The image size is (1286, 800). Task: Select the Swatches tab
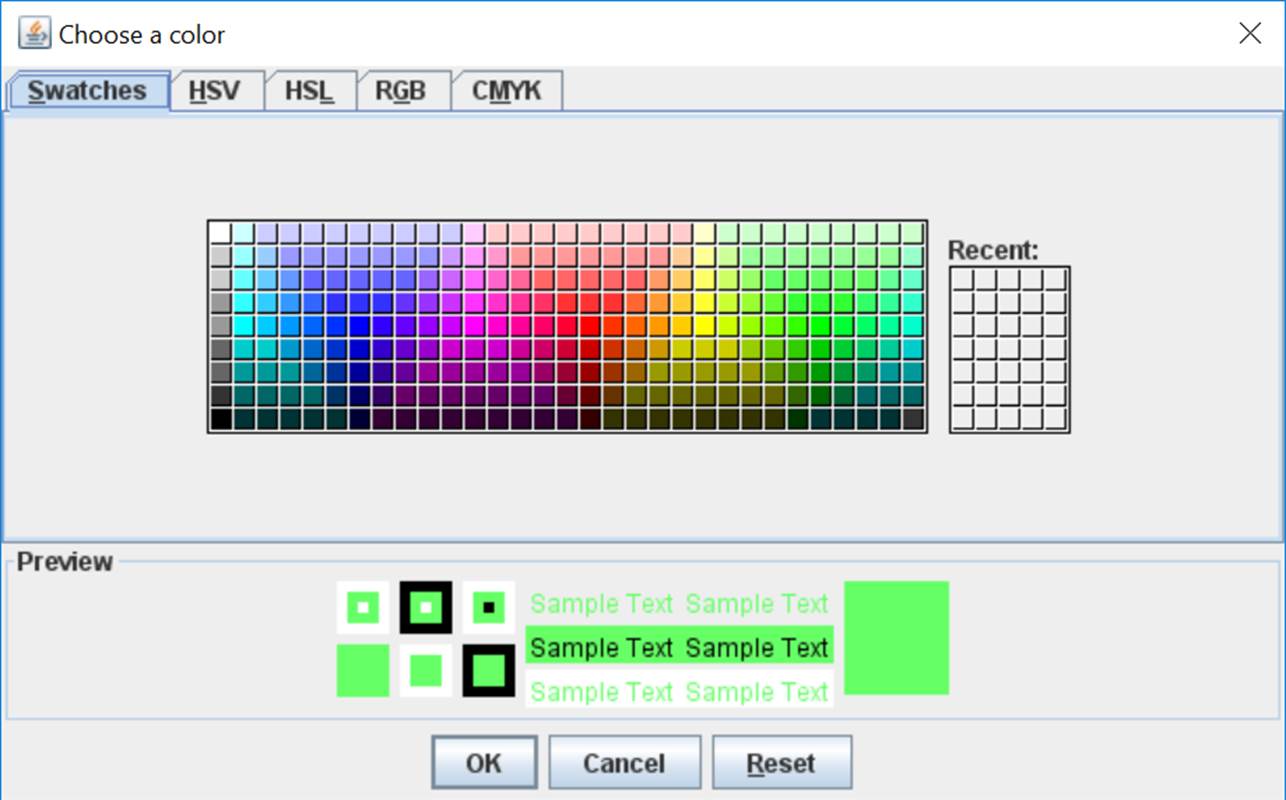coord(86,90)
